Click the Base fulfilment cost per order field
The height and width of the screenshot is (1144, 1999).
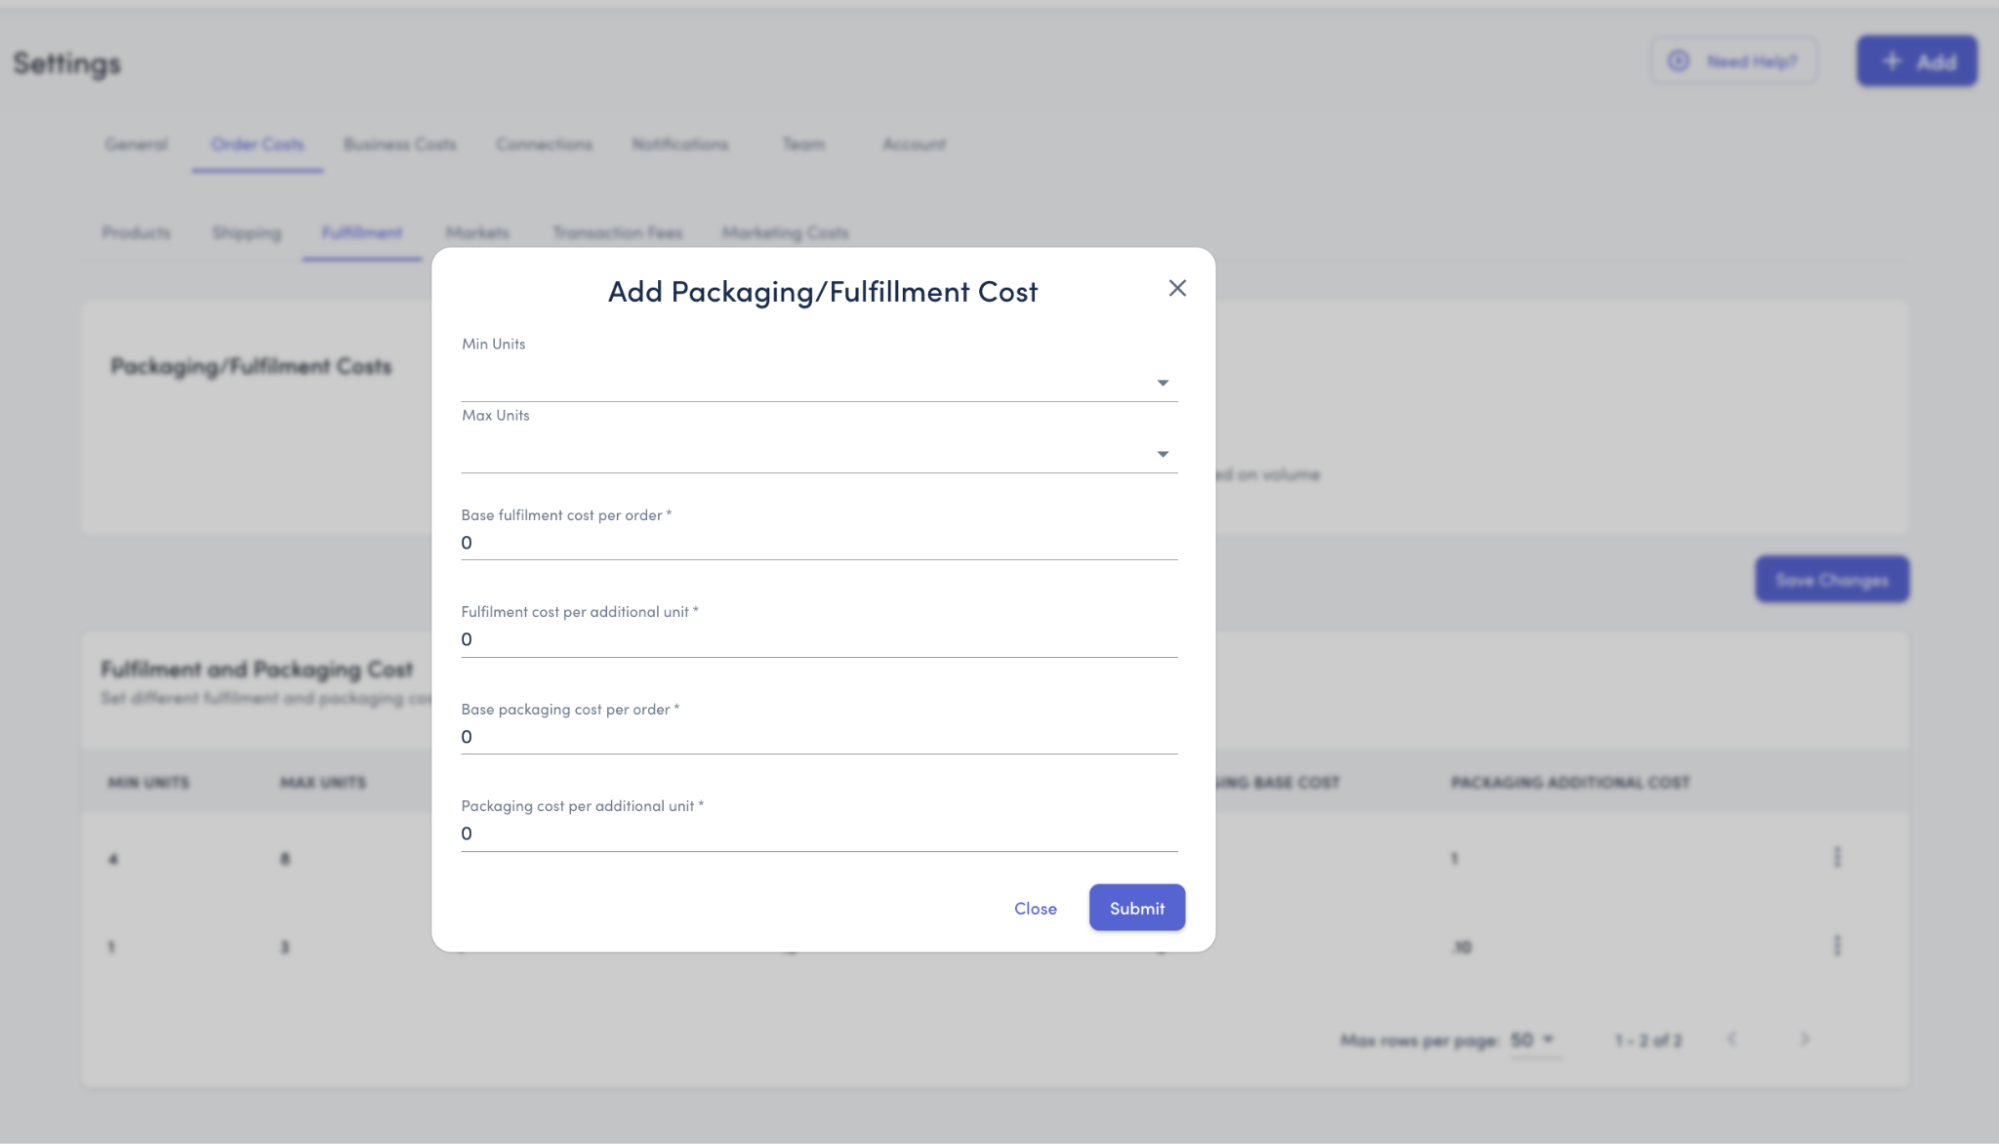[818, 542]
